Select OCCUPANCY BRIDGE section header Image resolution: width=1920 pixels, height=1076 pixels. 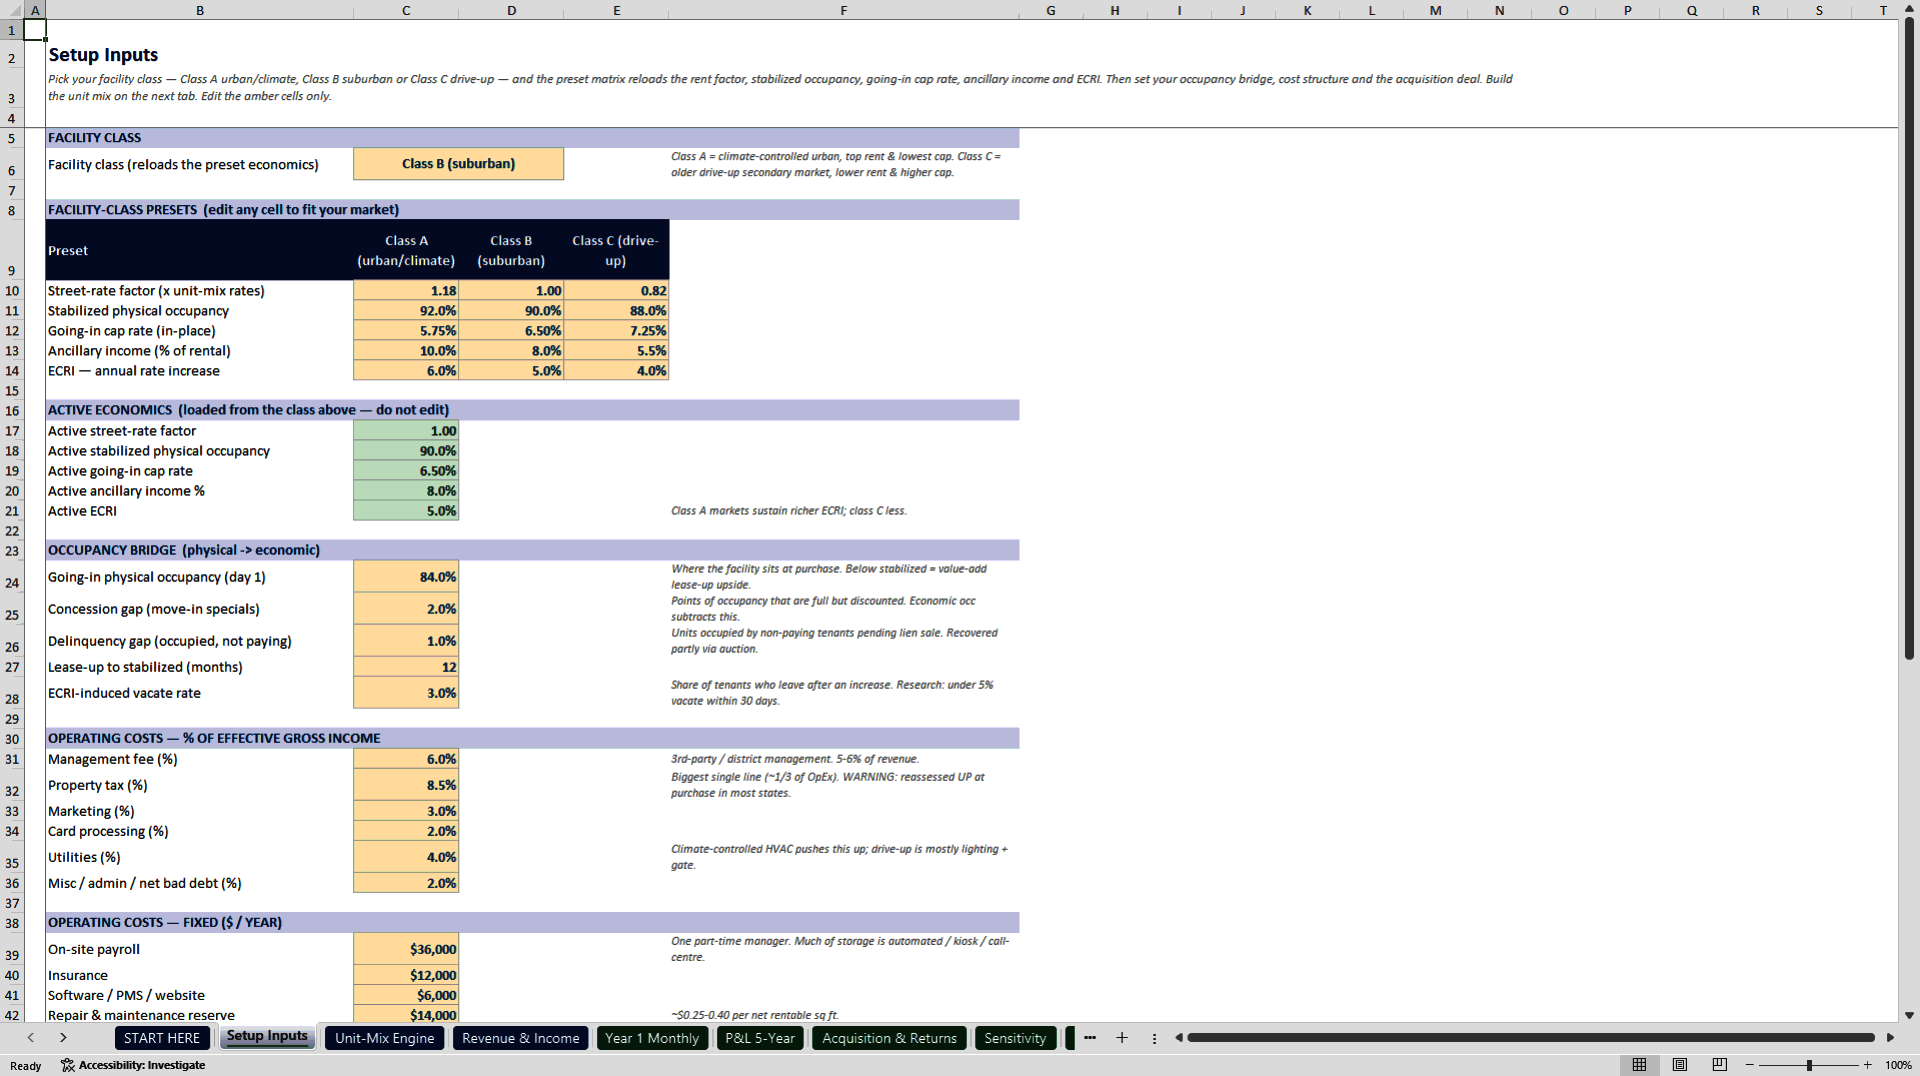[x=532, y=550]
